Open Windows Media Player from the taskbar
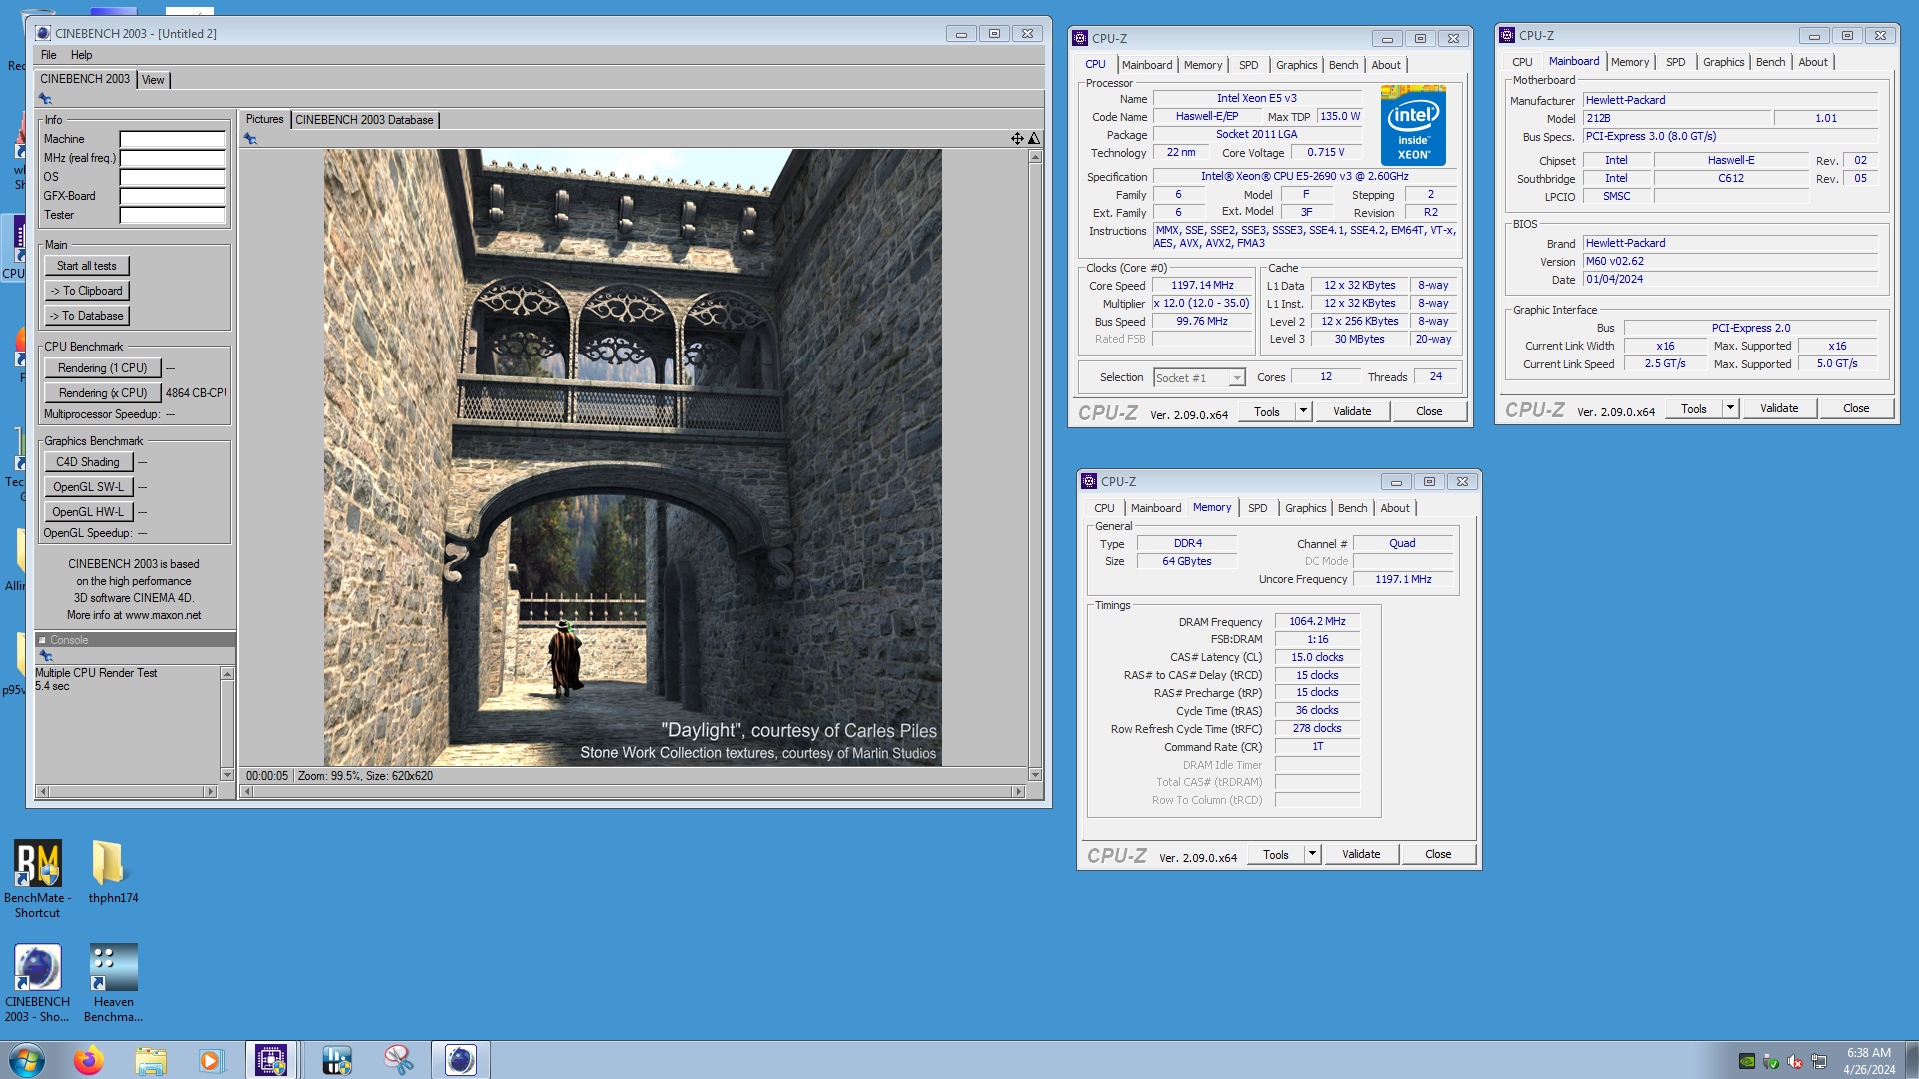1919x1079 pixels. 211,1060
